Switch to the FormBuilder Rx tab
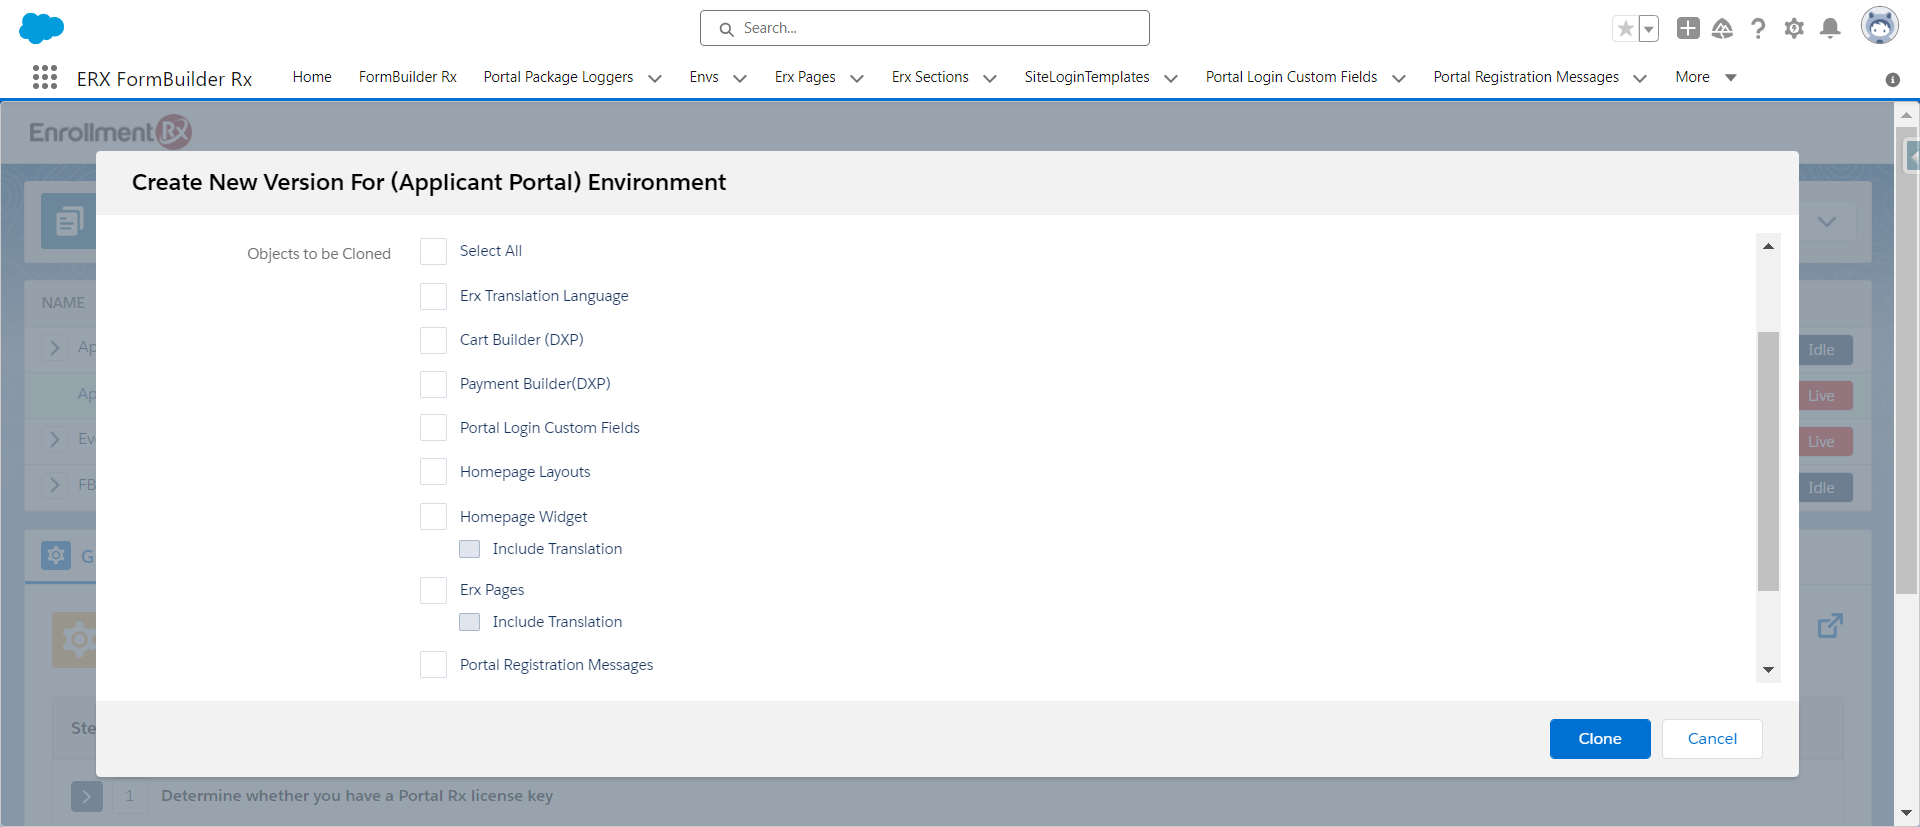This screenshot has height=827, width=1920. 407,77
